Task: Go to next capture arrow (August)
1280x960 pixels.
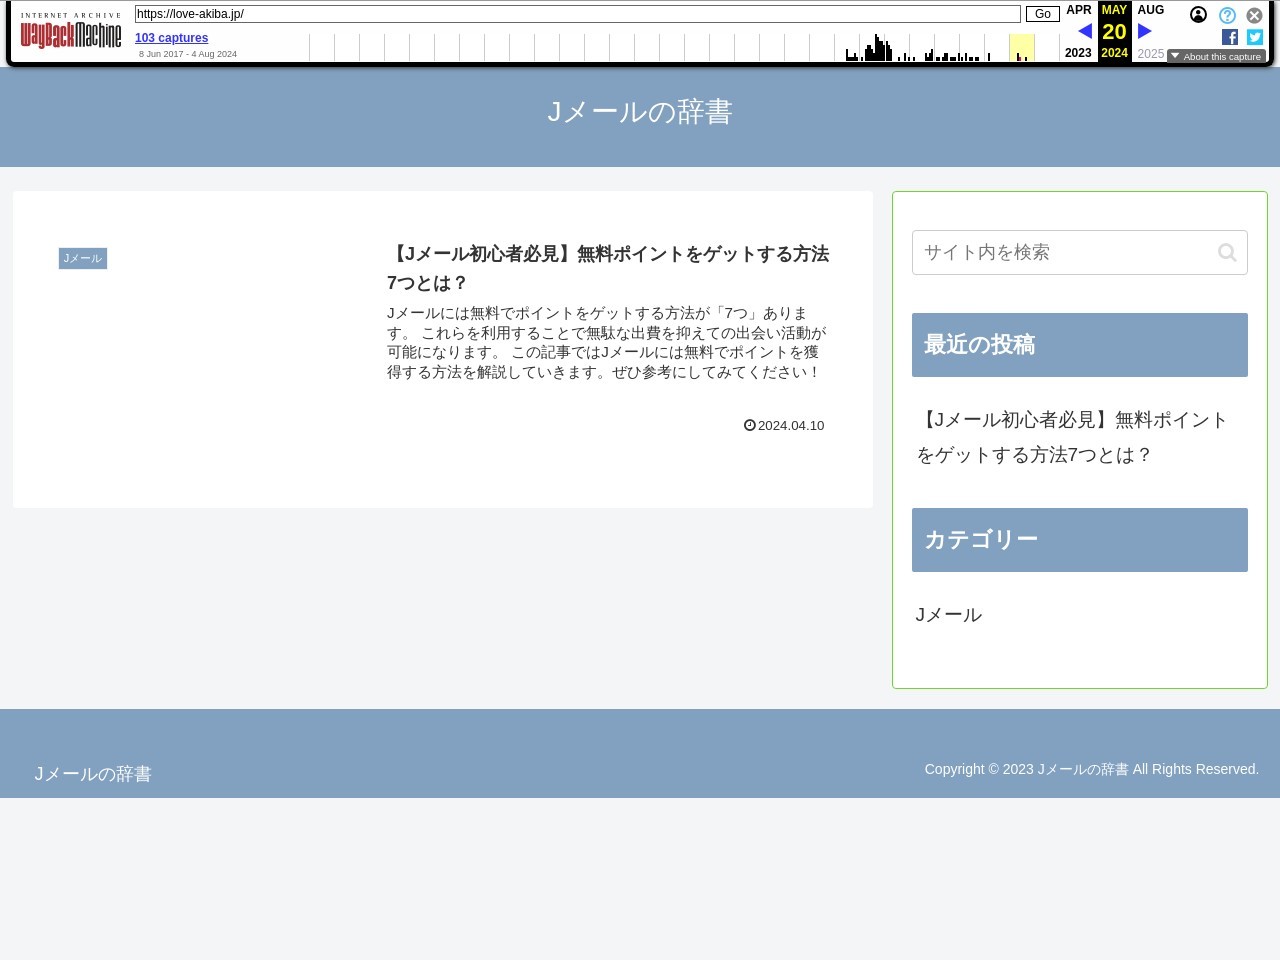Action: click(x=1145, y=31)
